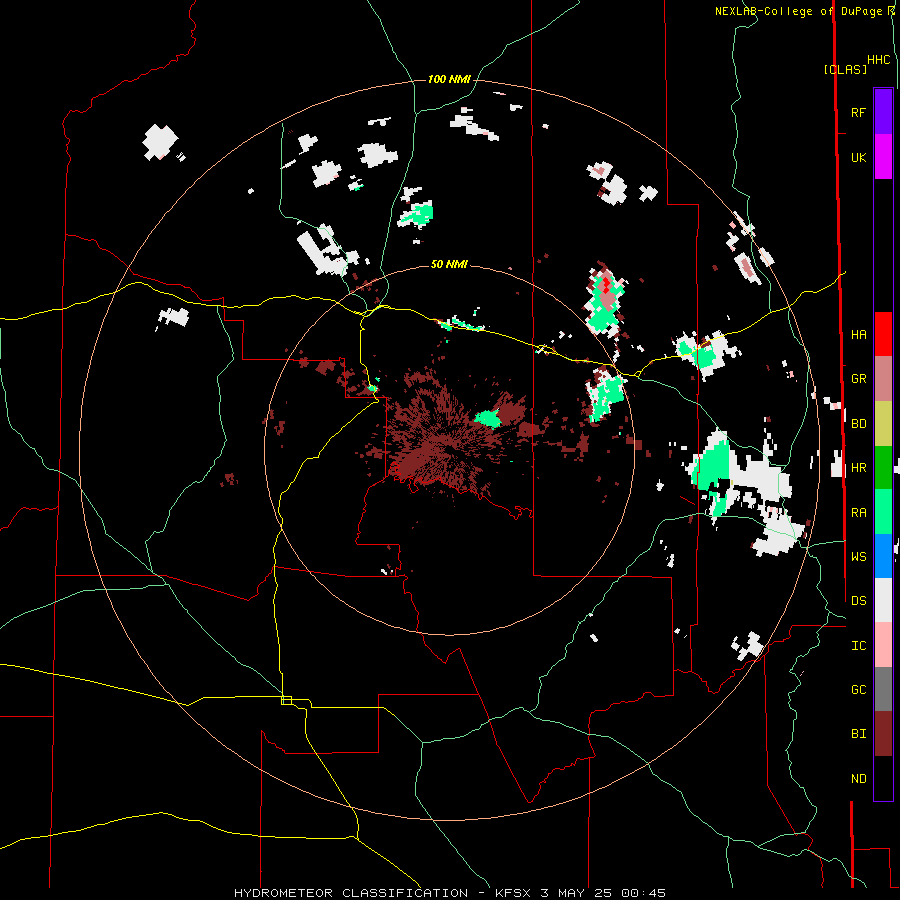Click the "100 NMI" range ring label

(x=449, y=79)
